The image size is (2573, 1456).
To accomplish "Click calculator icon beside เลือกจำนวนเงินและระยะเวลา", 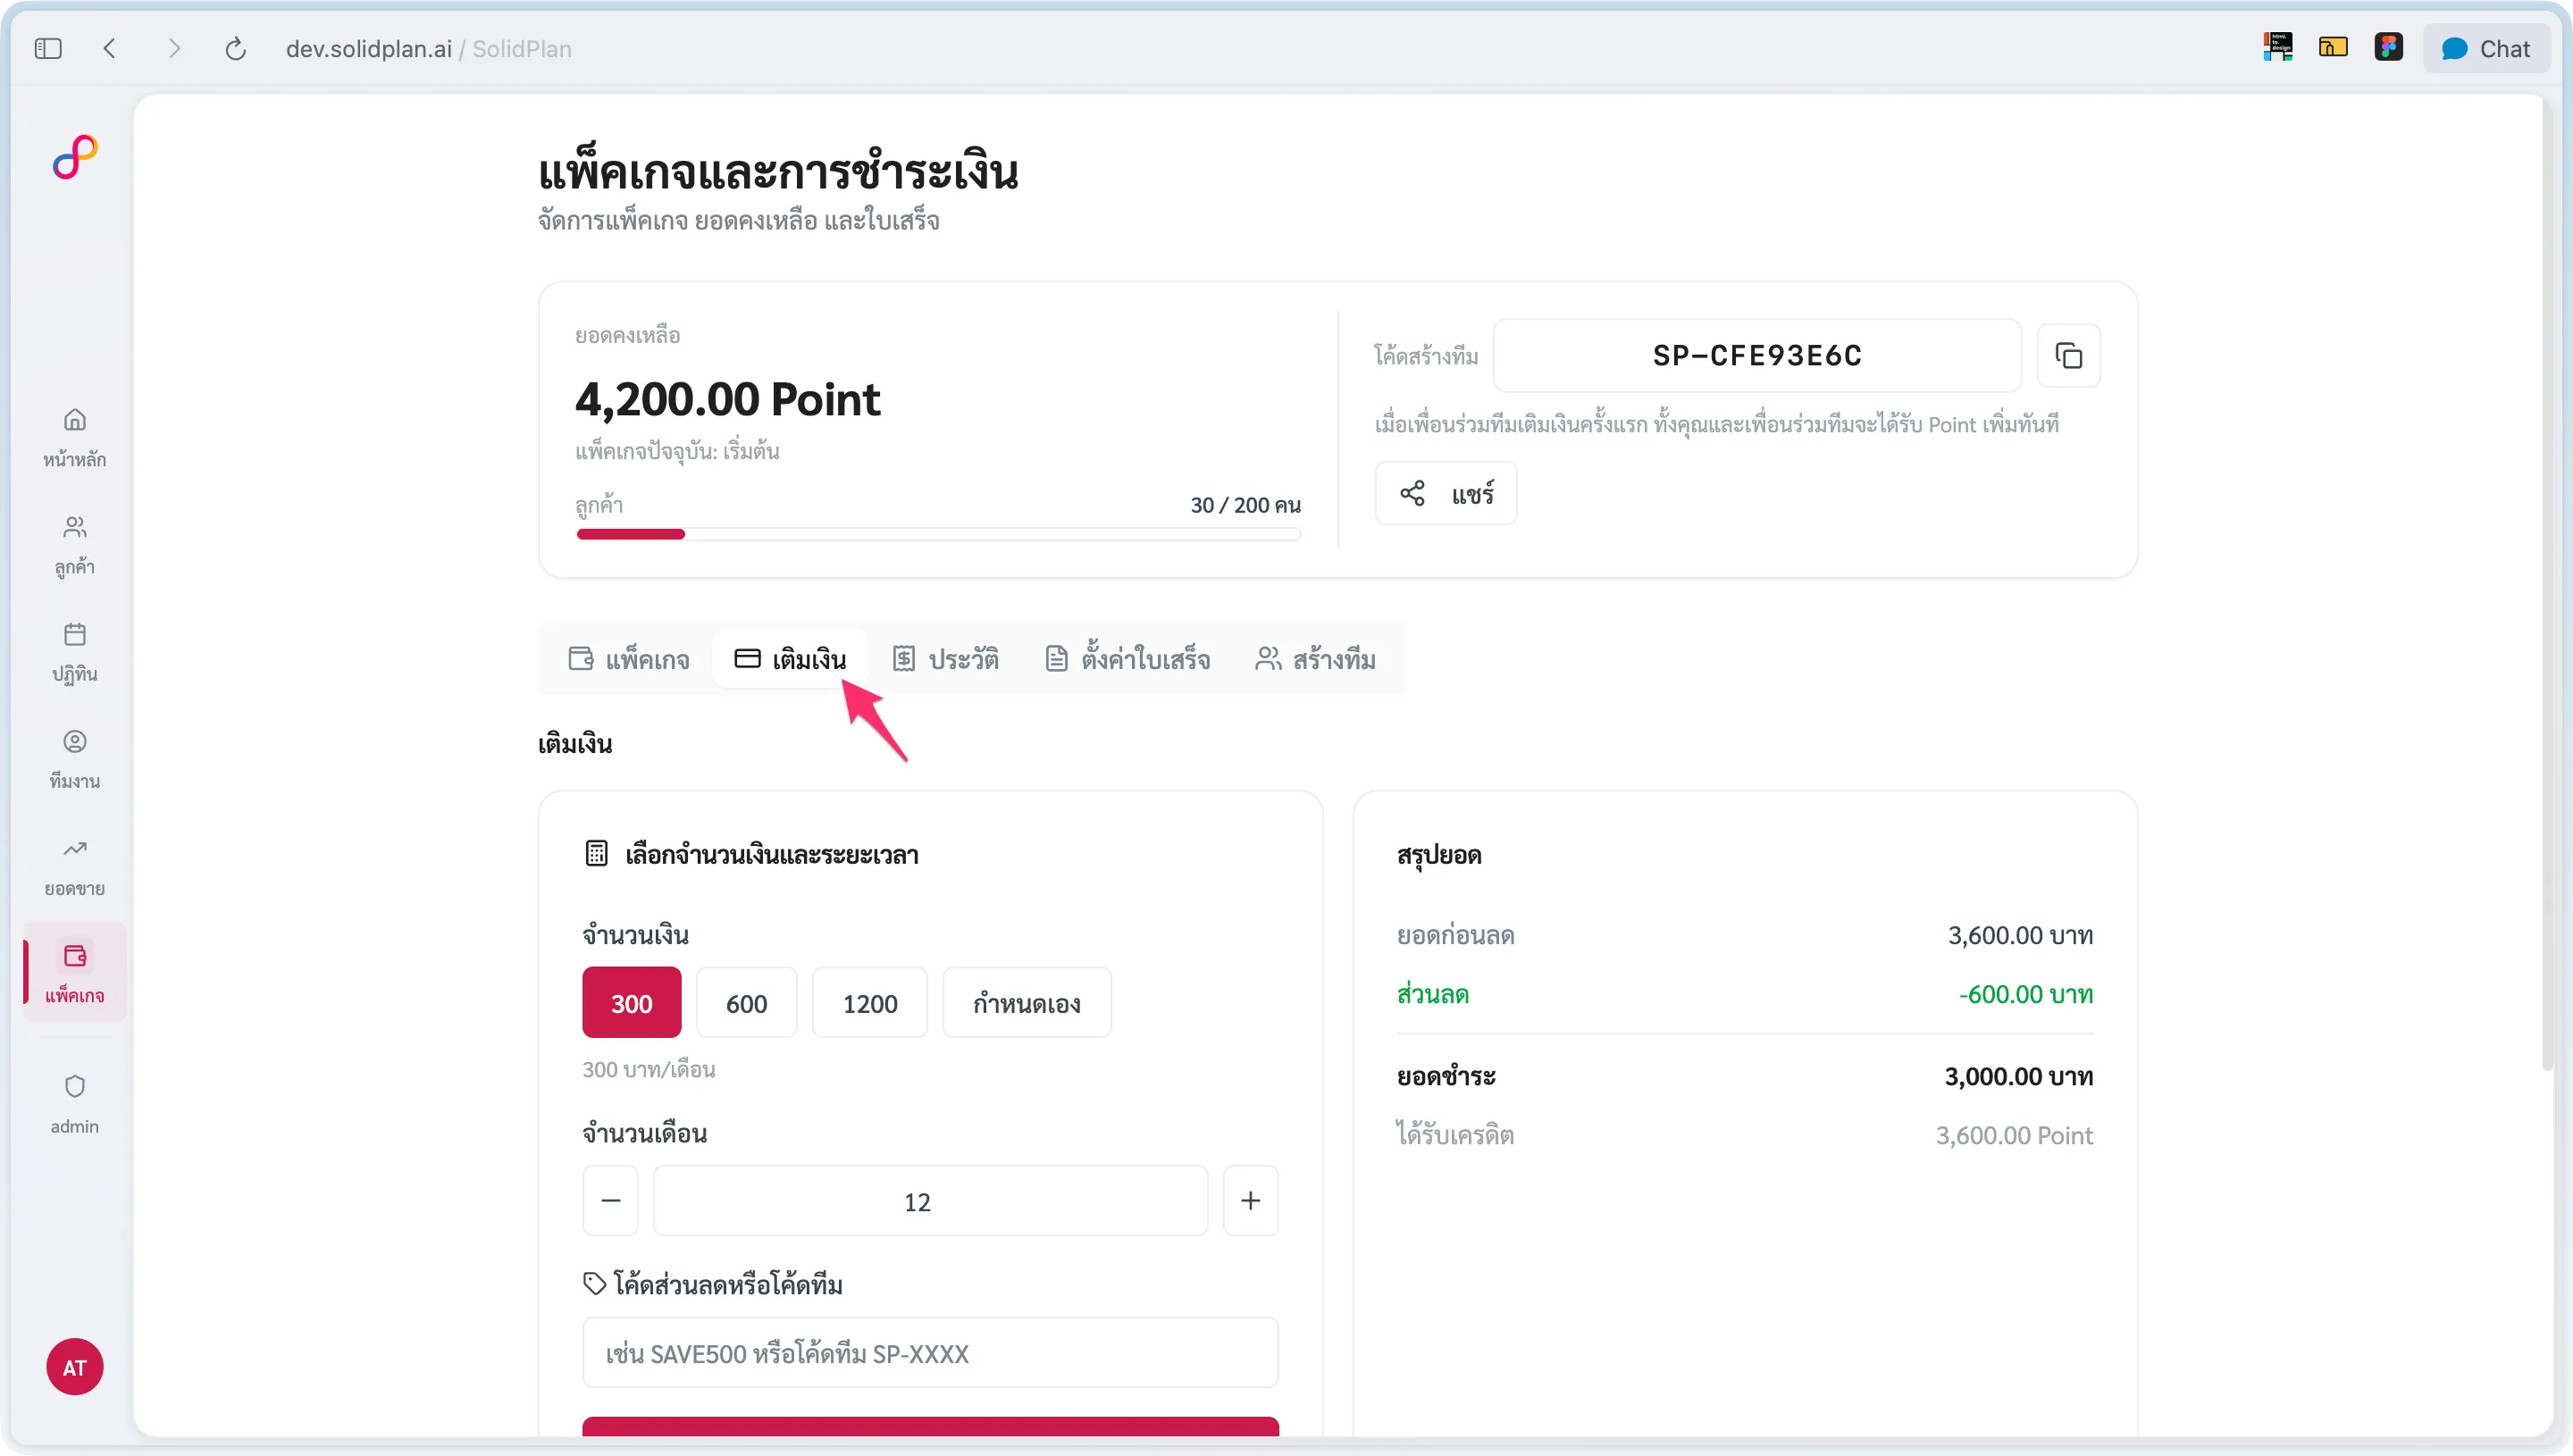I will (x=596, y=853).
